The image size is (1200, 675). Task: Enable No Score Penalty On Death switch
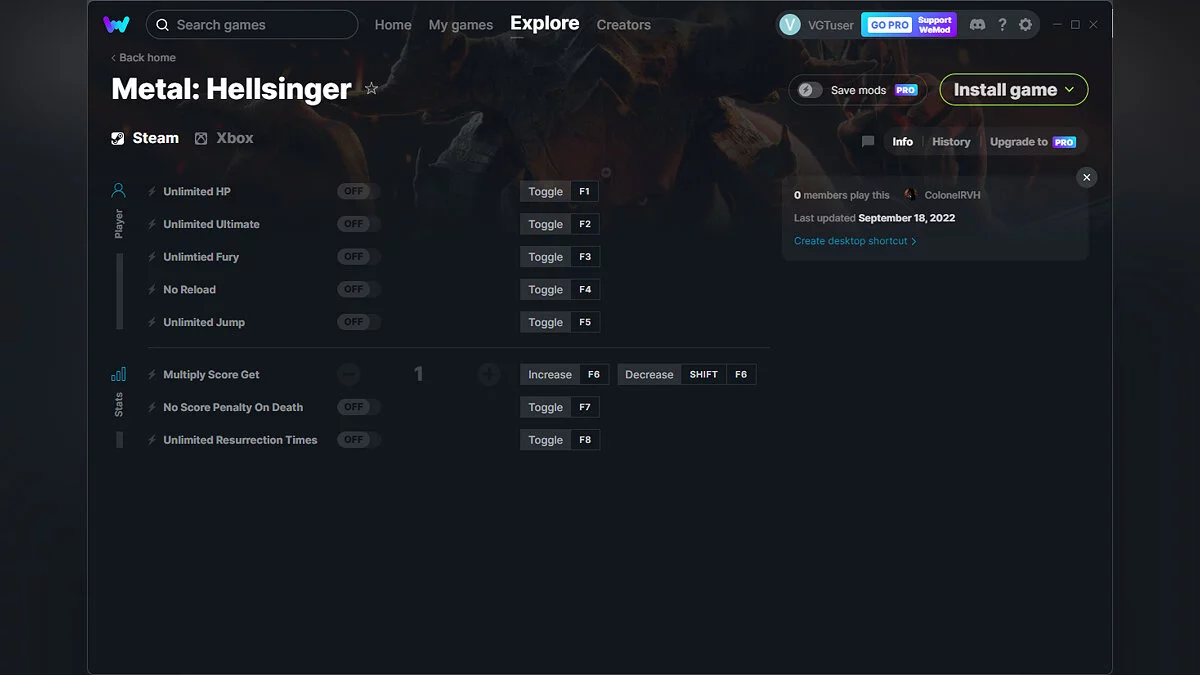click(359, 407)
